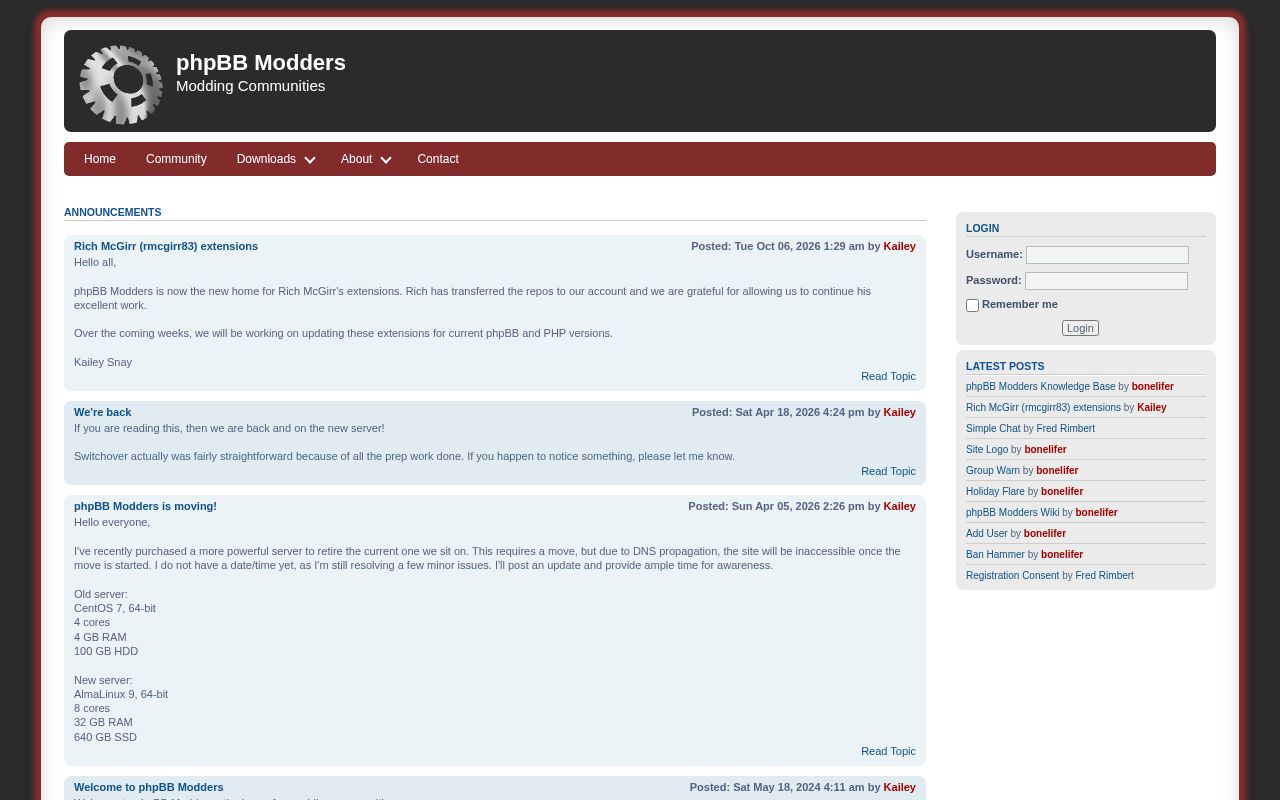Viewport: 1280px width, 800px height.
Task: Open the 'We're back' announcement title
Action: point(102,412)
